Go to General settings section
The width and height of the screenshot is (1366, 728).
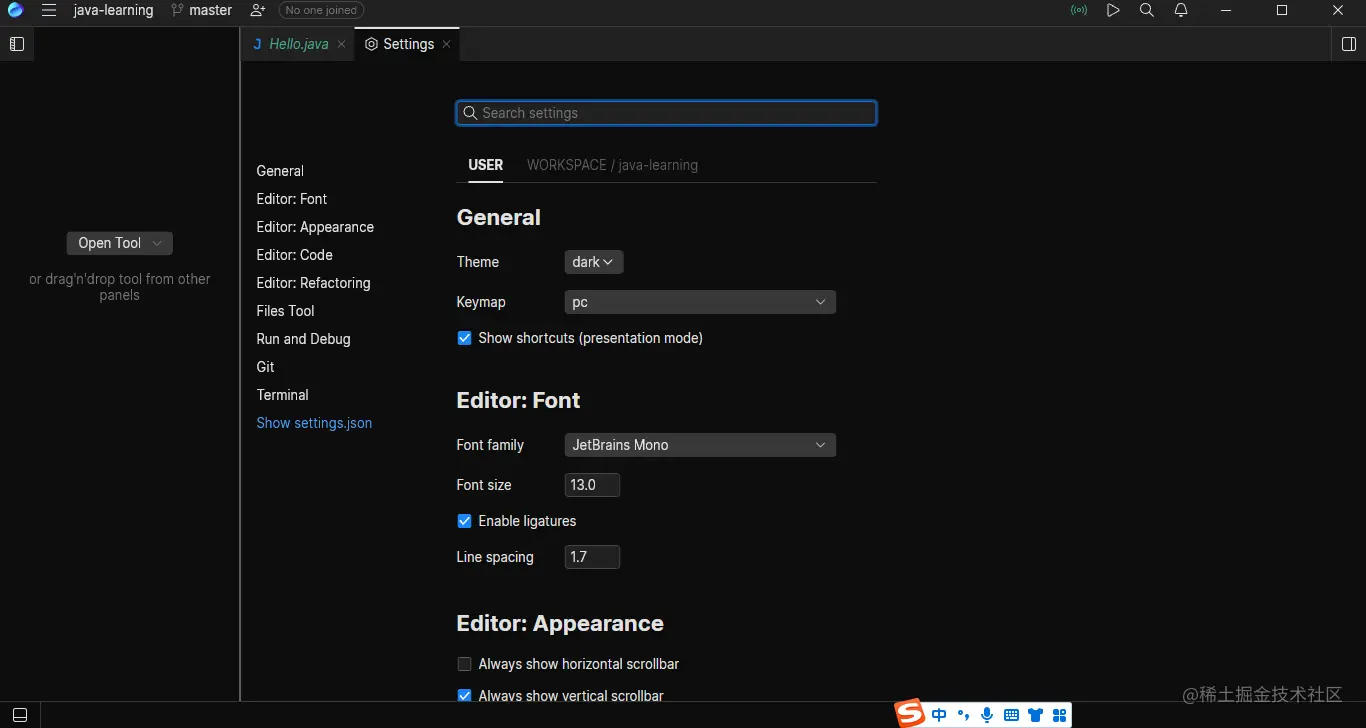tap(280, 171)
